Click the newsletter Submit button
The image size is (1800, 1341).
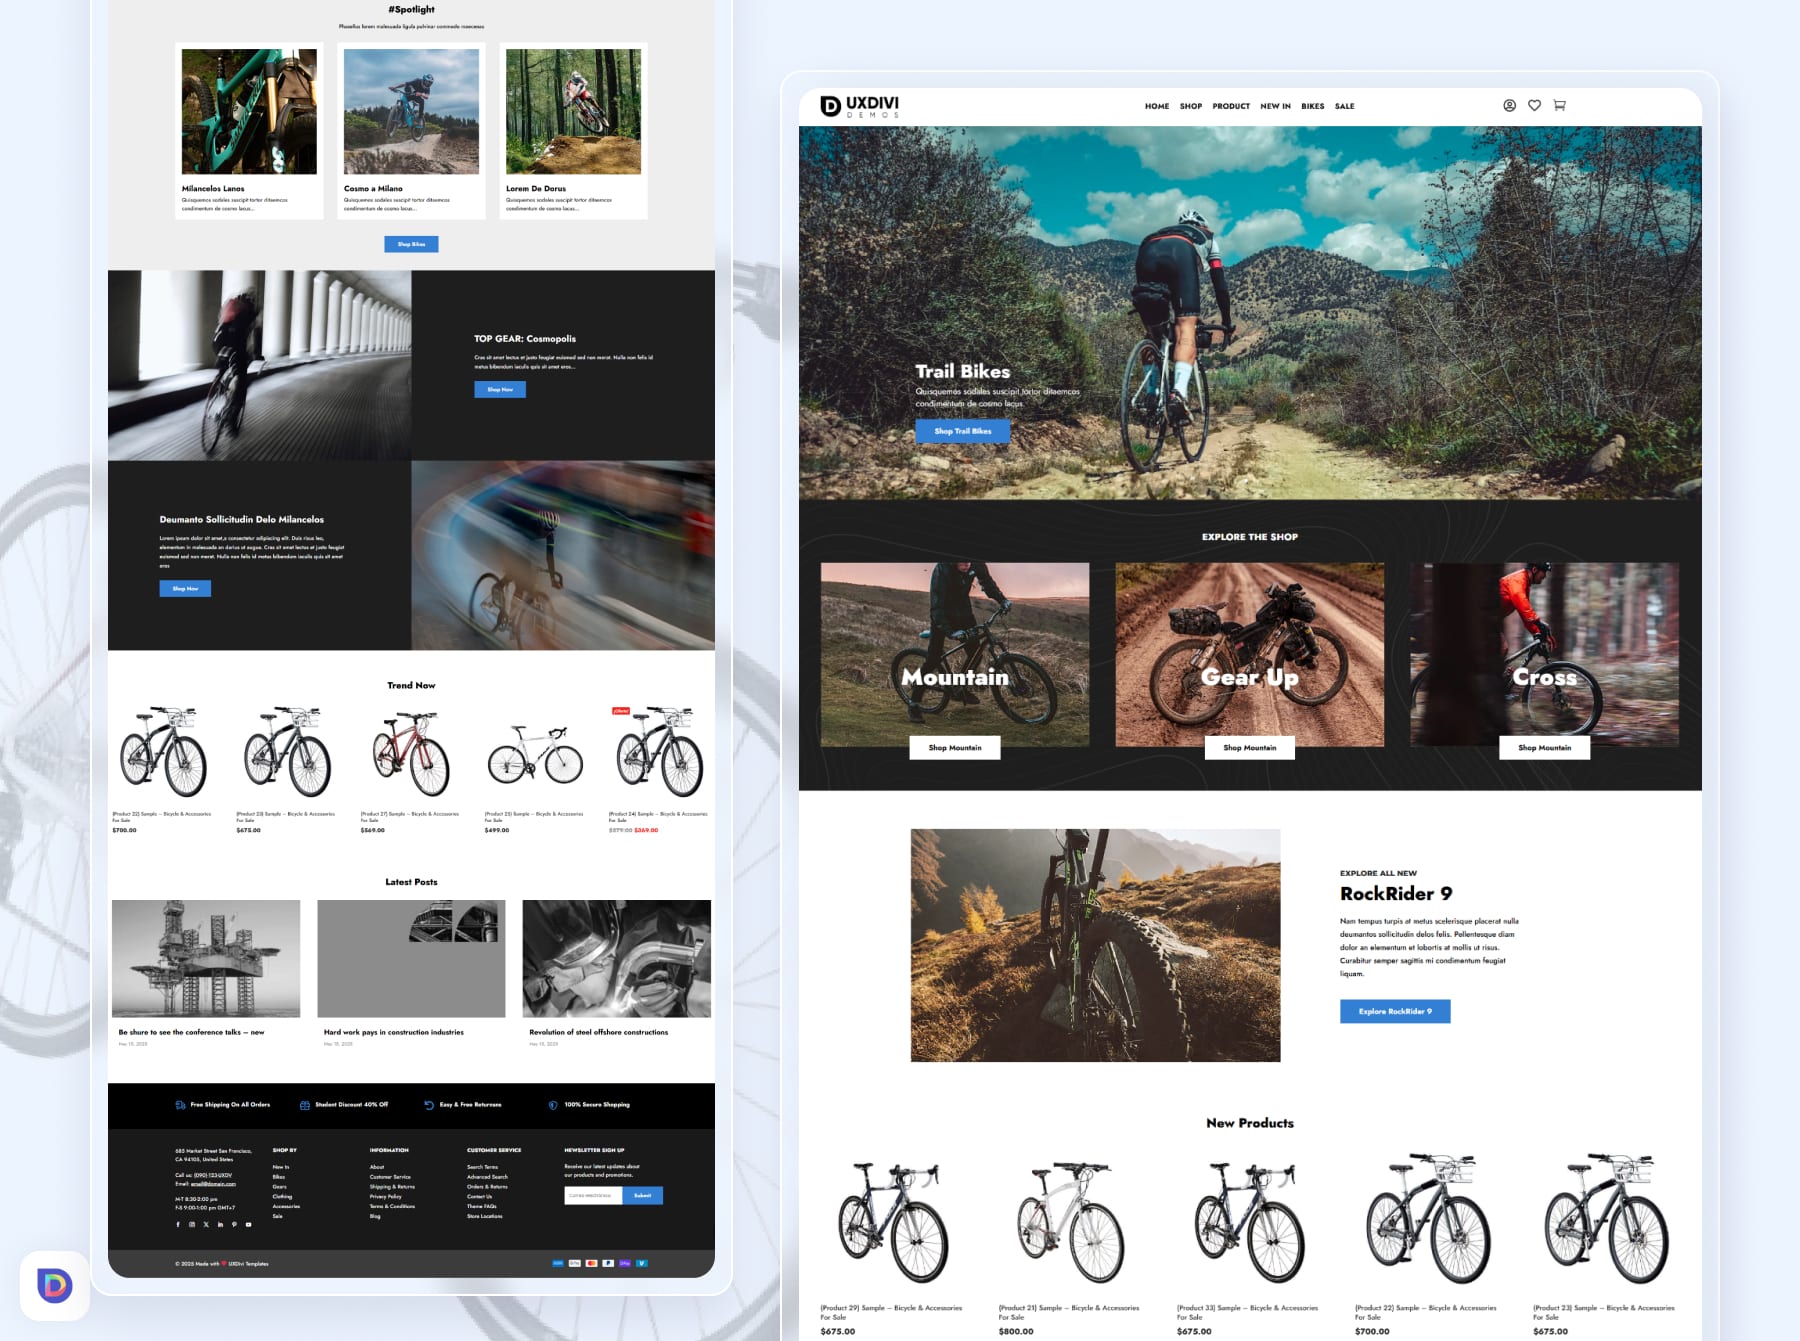642,1195
